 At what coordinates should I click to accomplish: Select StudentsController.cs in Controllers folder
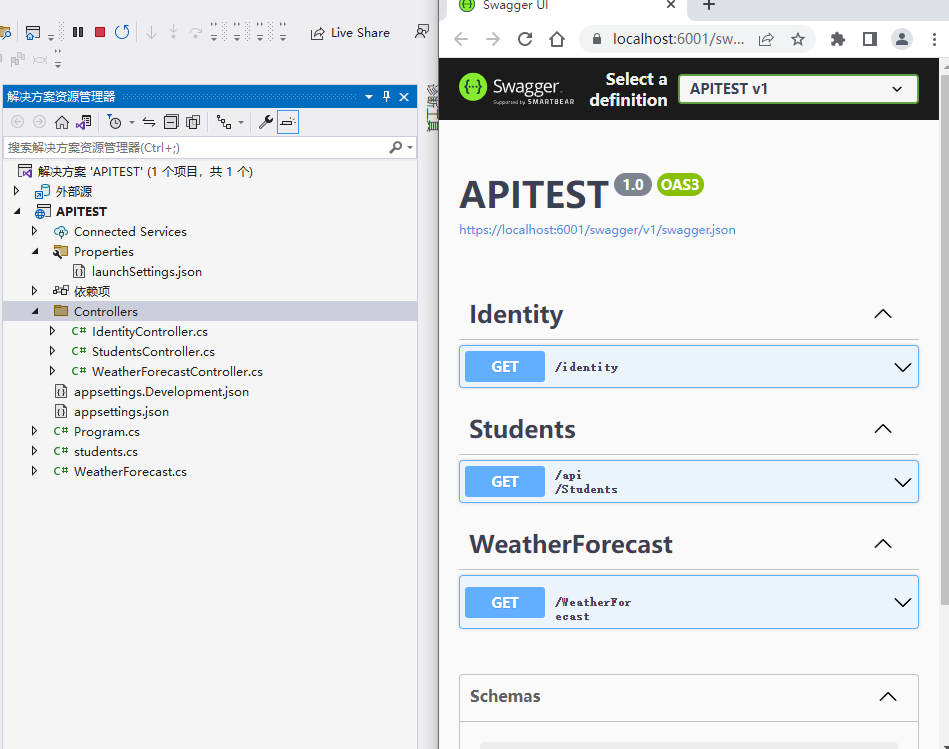tap(152, 351)
